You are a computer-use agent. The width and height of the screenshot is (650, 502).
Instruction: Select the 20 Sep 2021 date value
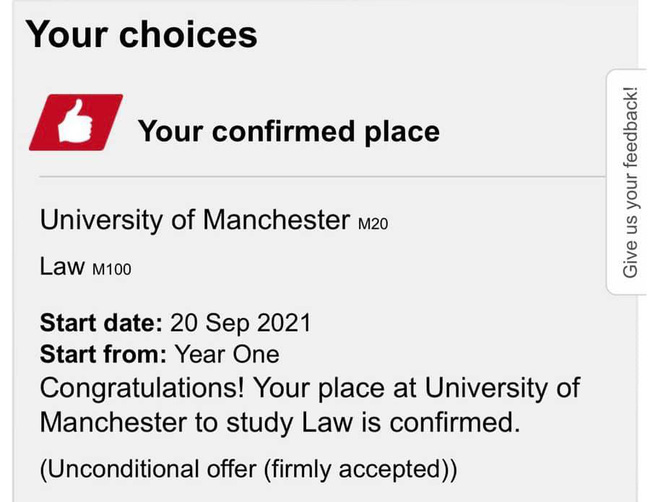pos(241,324)
